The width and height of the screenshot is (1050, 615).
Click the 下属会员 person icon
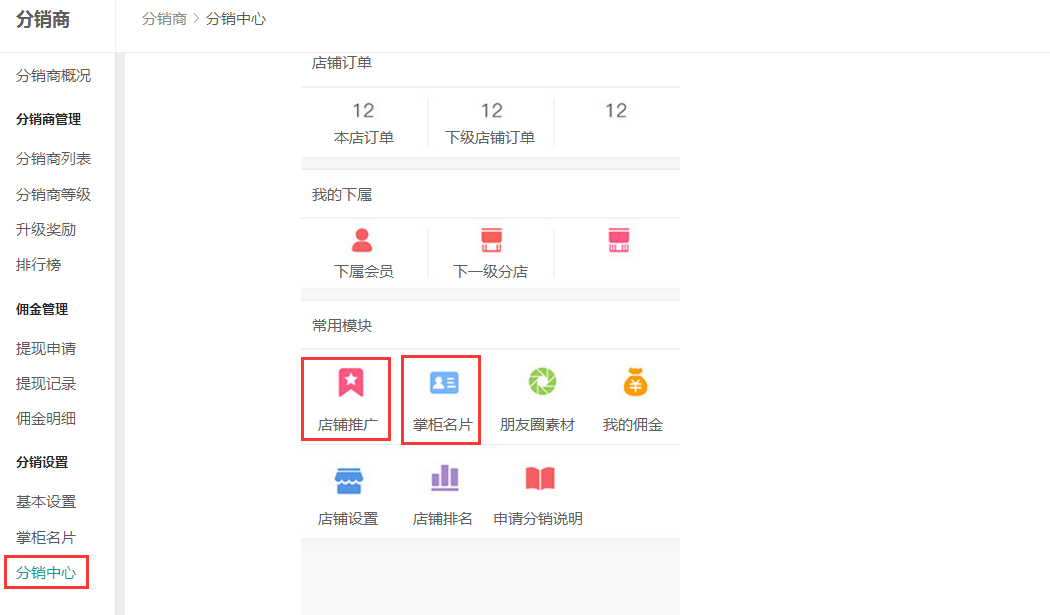pyautogui.click(x=362, y=240)
